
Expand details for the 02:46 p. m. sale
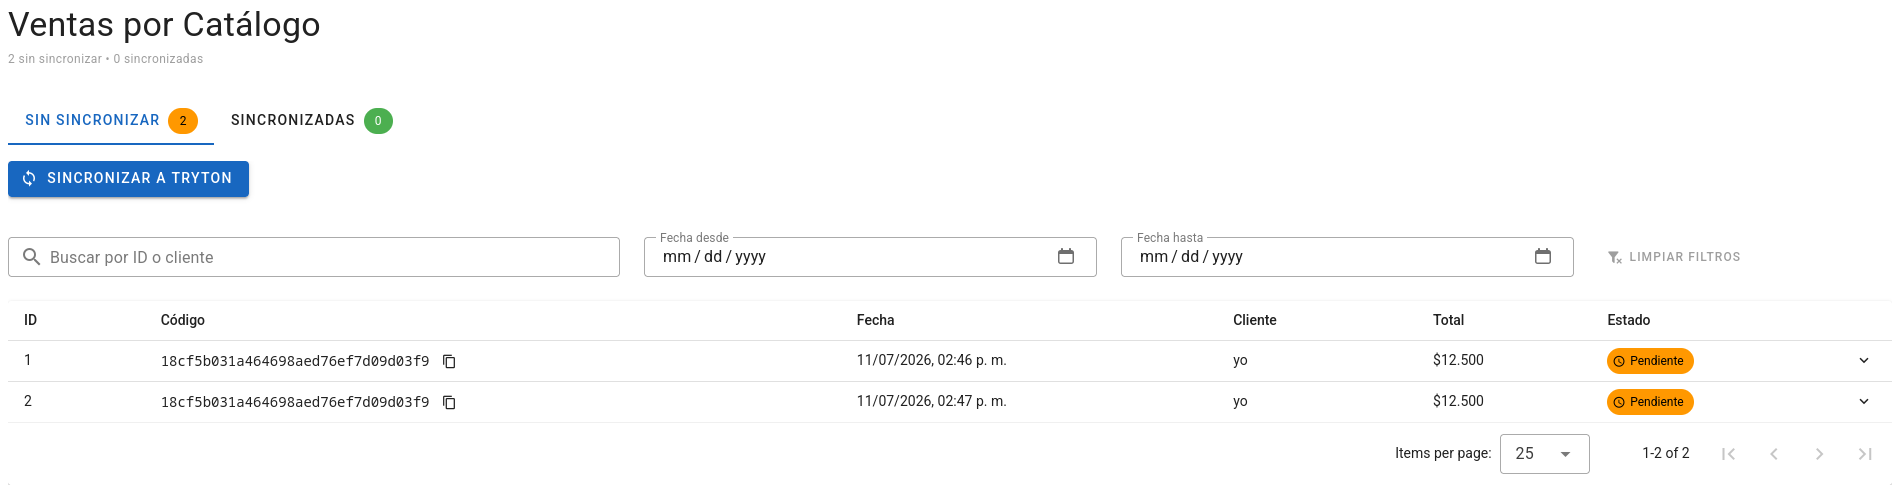tap(1864, 361)
